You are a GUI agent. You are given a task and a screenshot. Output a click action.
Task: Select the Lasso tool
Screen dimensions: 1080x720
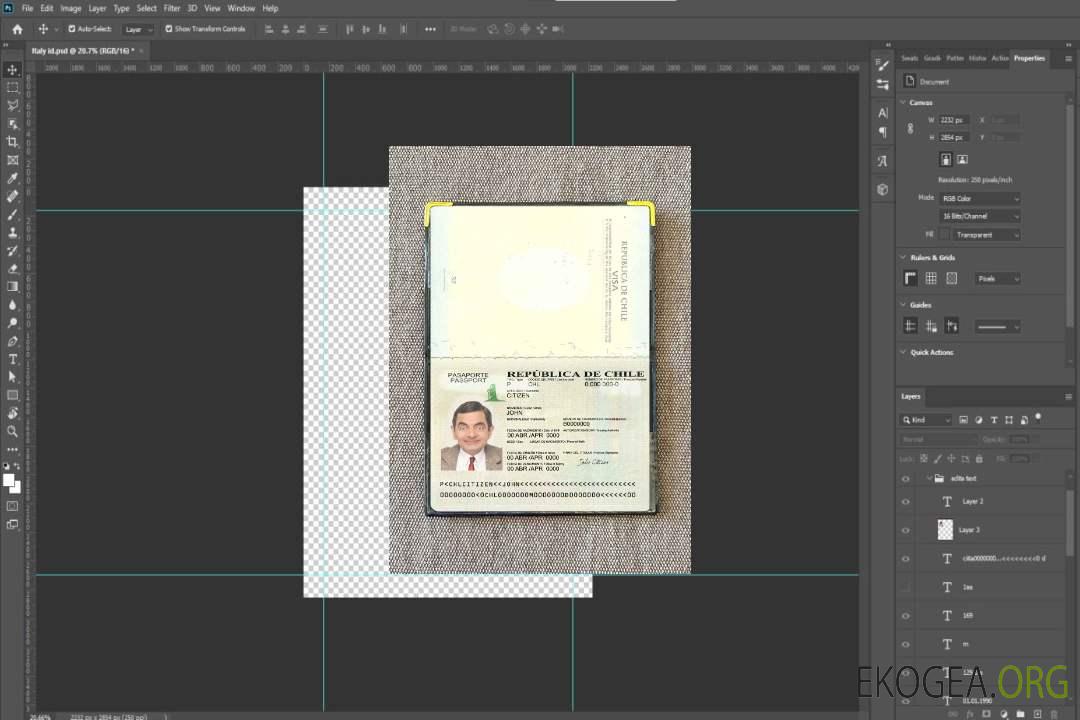click(x=12, y=105)
